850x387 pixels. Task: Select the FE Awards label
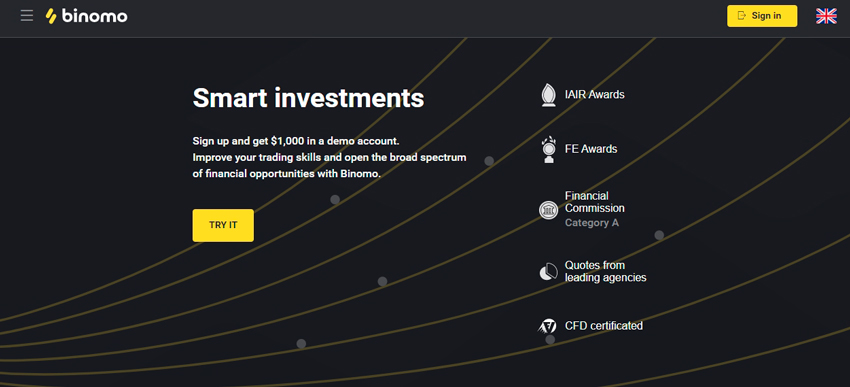[x=591, y=149]
